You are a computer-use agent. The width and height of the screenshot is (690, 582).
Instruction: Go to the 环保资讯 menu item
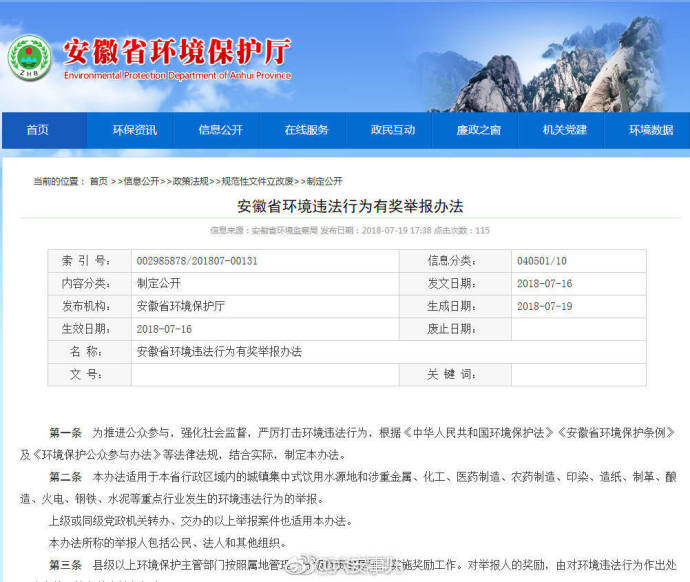click(x=134, y=130)
